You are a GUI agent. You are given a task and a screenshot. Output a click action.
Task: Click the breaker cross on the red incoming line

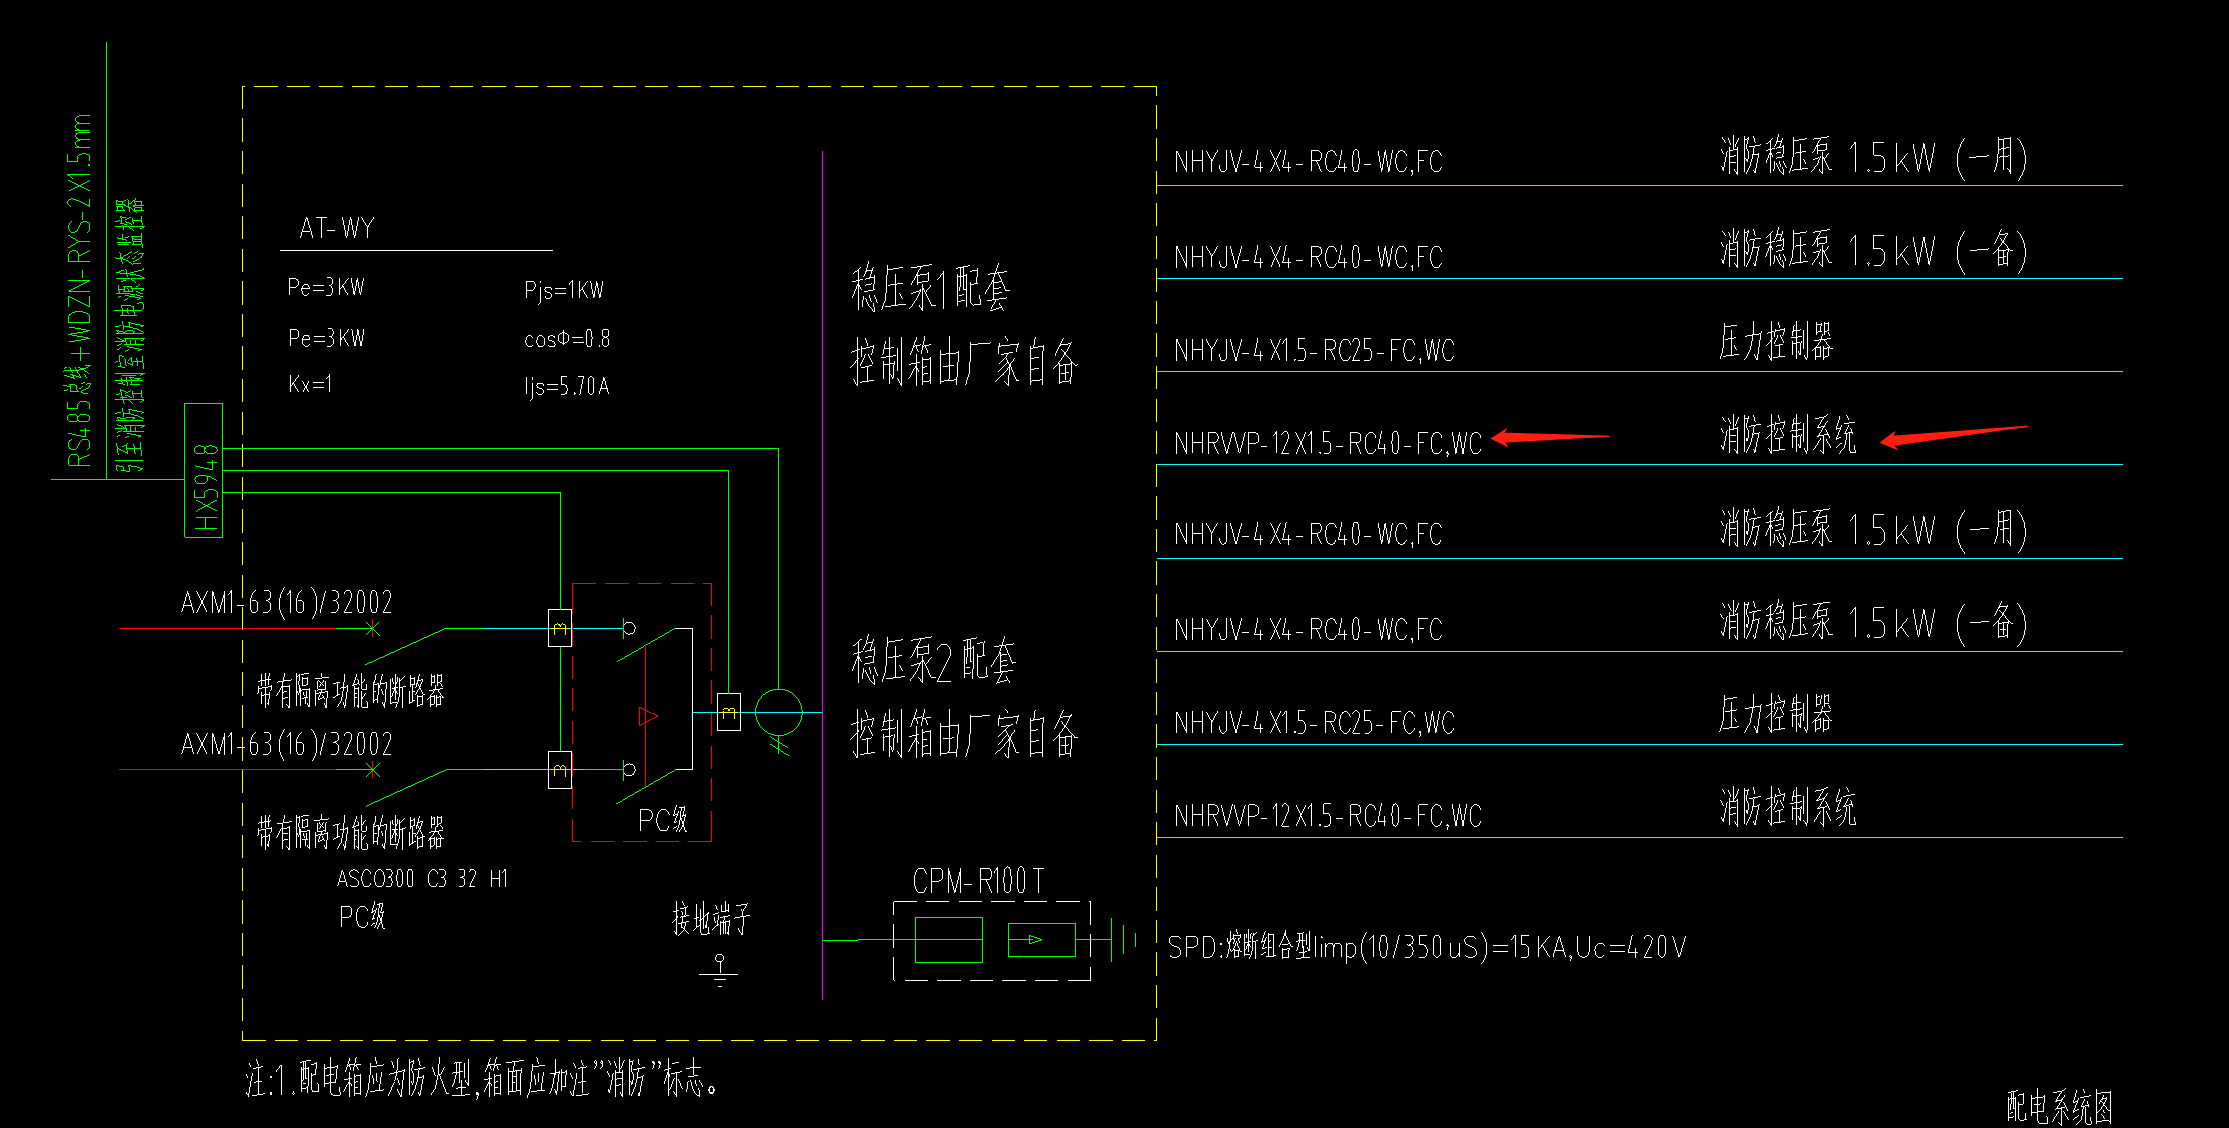tap(373, 628)
